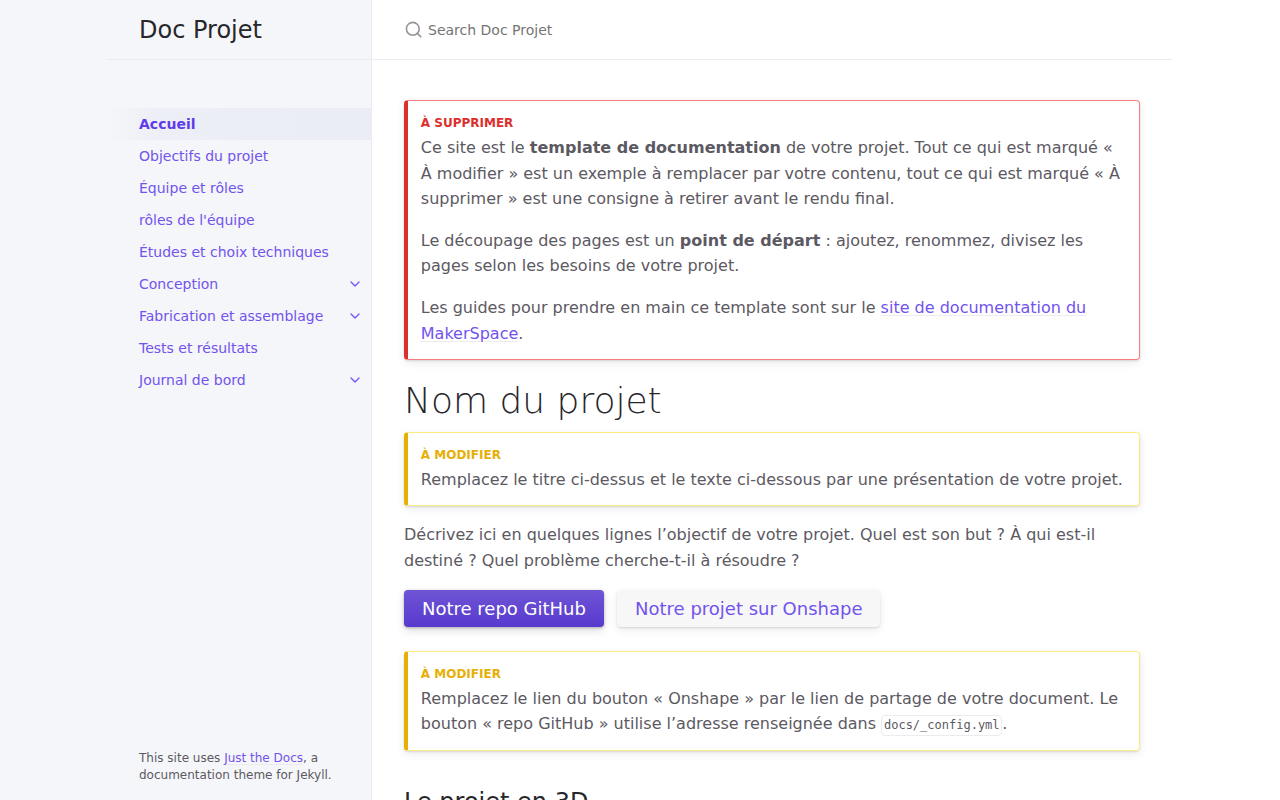The height and width of the screenshot is (800, 1280).
Task: Open the Conception section link
Action: click(x=178, y=284)
